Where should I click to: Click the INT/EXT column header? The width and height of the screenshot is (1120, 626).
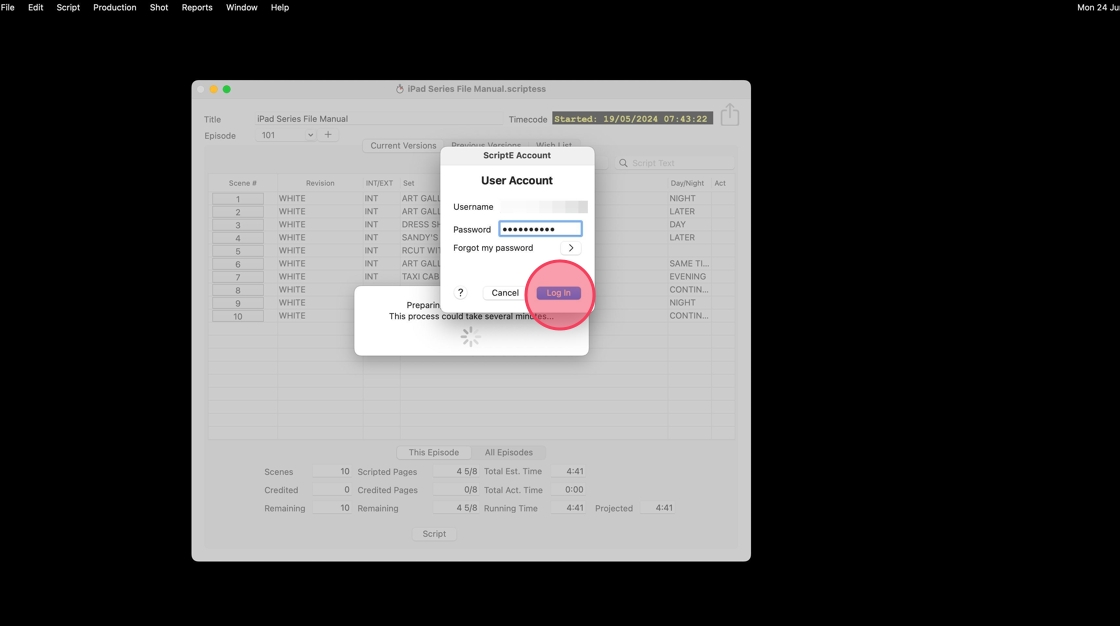379,183
